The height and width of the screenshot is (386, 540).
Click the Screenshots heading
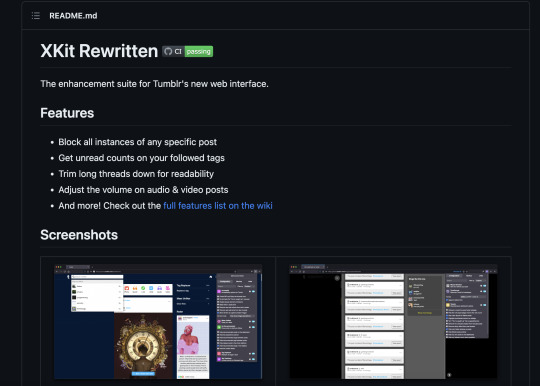[79, 235]
